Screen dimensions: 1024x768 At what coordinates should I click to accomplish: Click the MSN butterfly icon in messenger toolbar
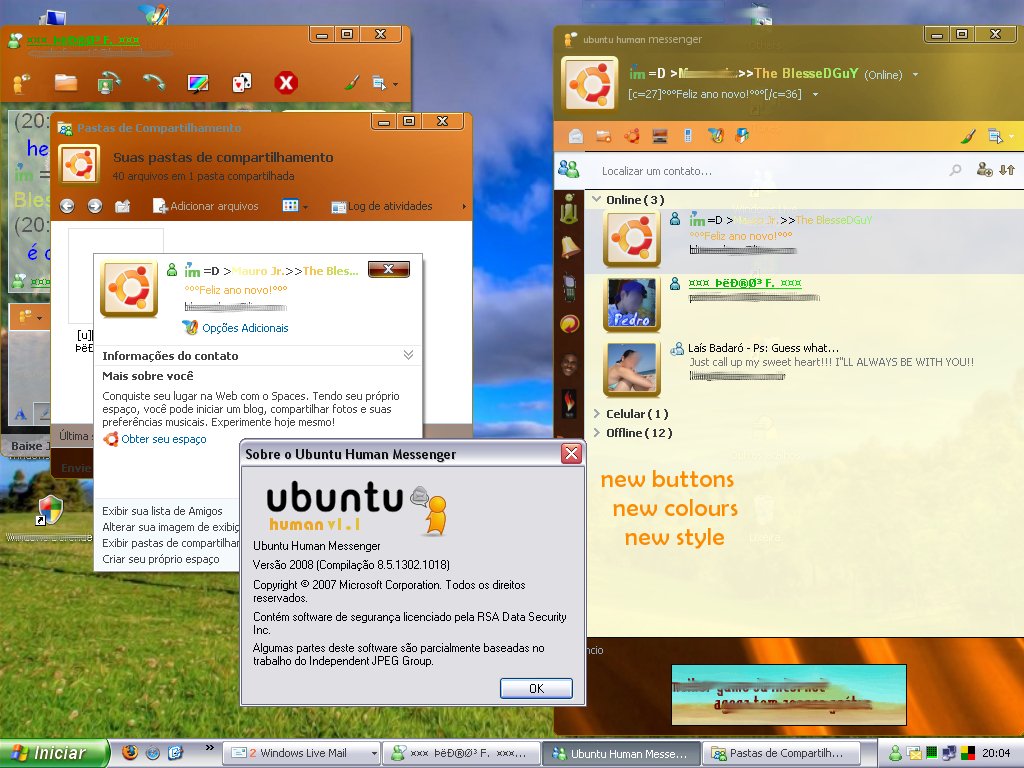[716, 136]
